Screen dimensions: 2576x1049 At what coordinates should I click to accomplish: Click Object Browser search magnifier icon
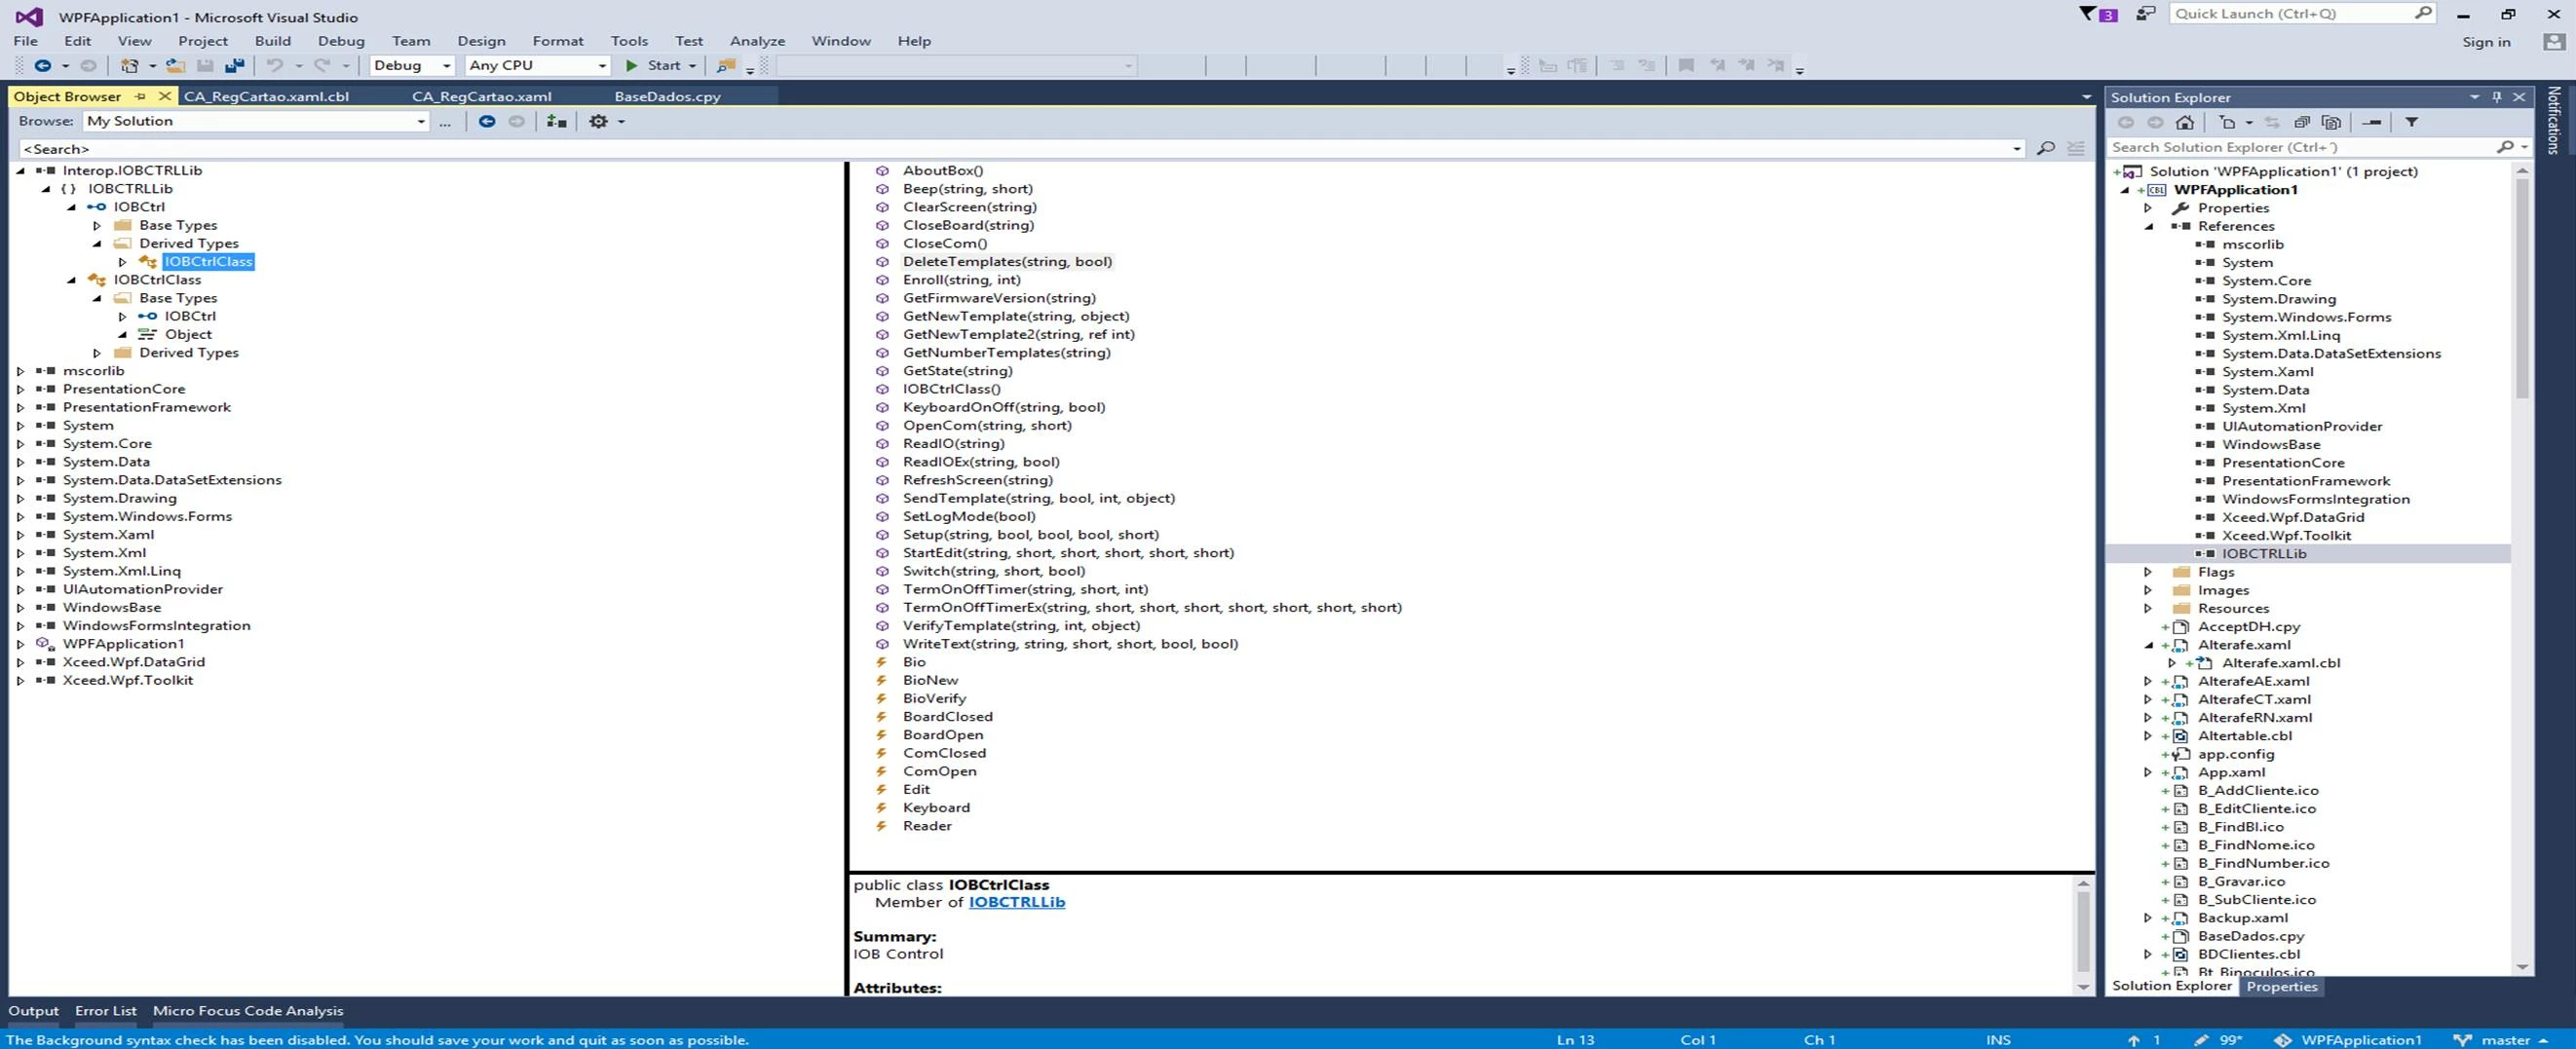2046,148
